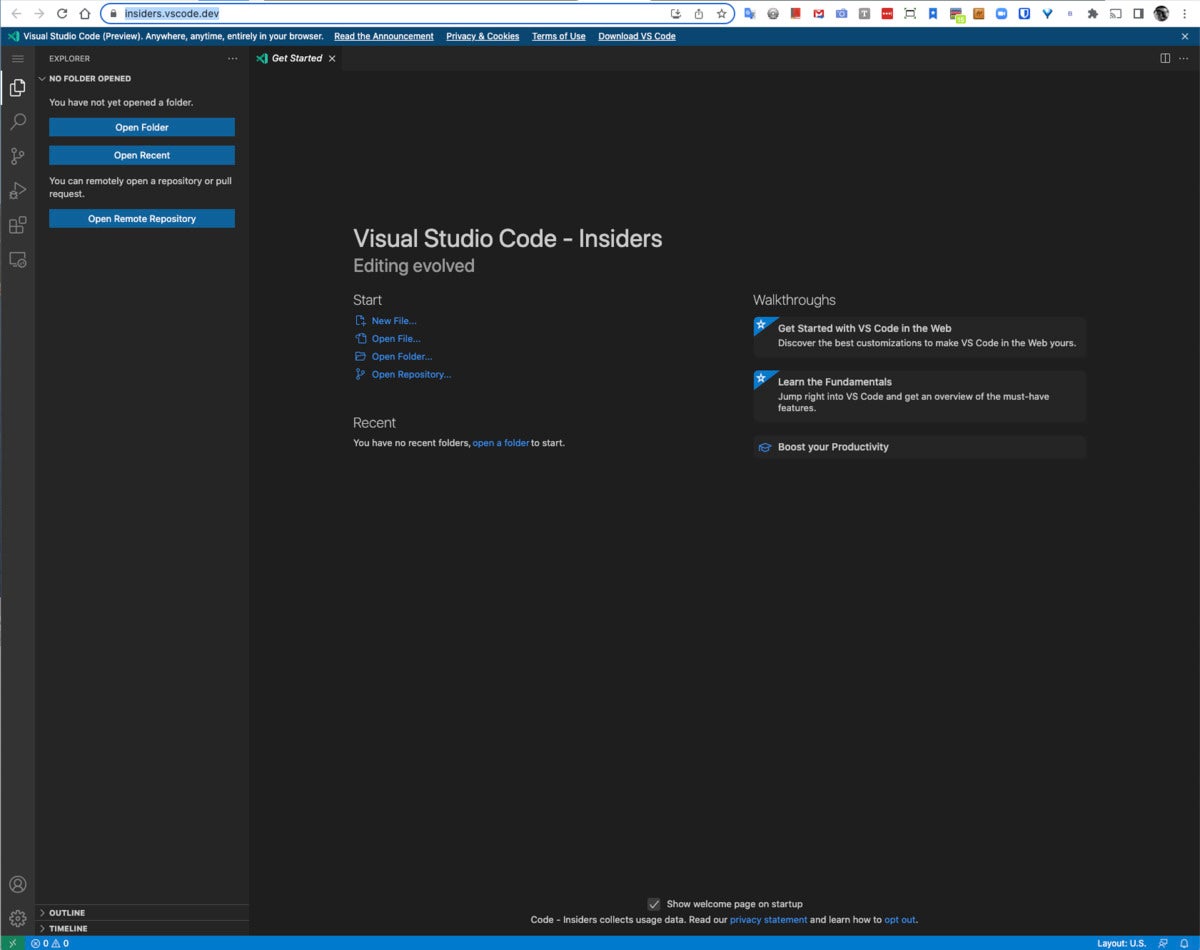Viewport: 1200px width, 950px height.
Task: Open the Source Control view
Action: (x=17, y=156)
